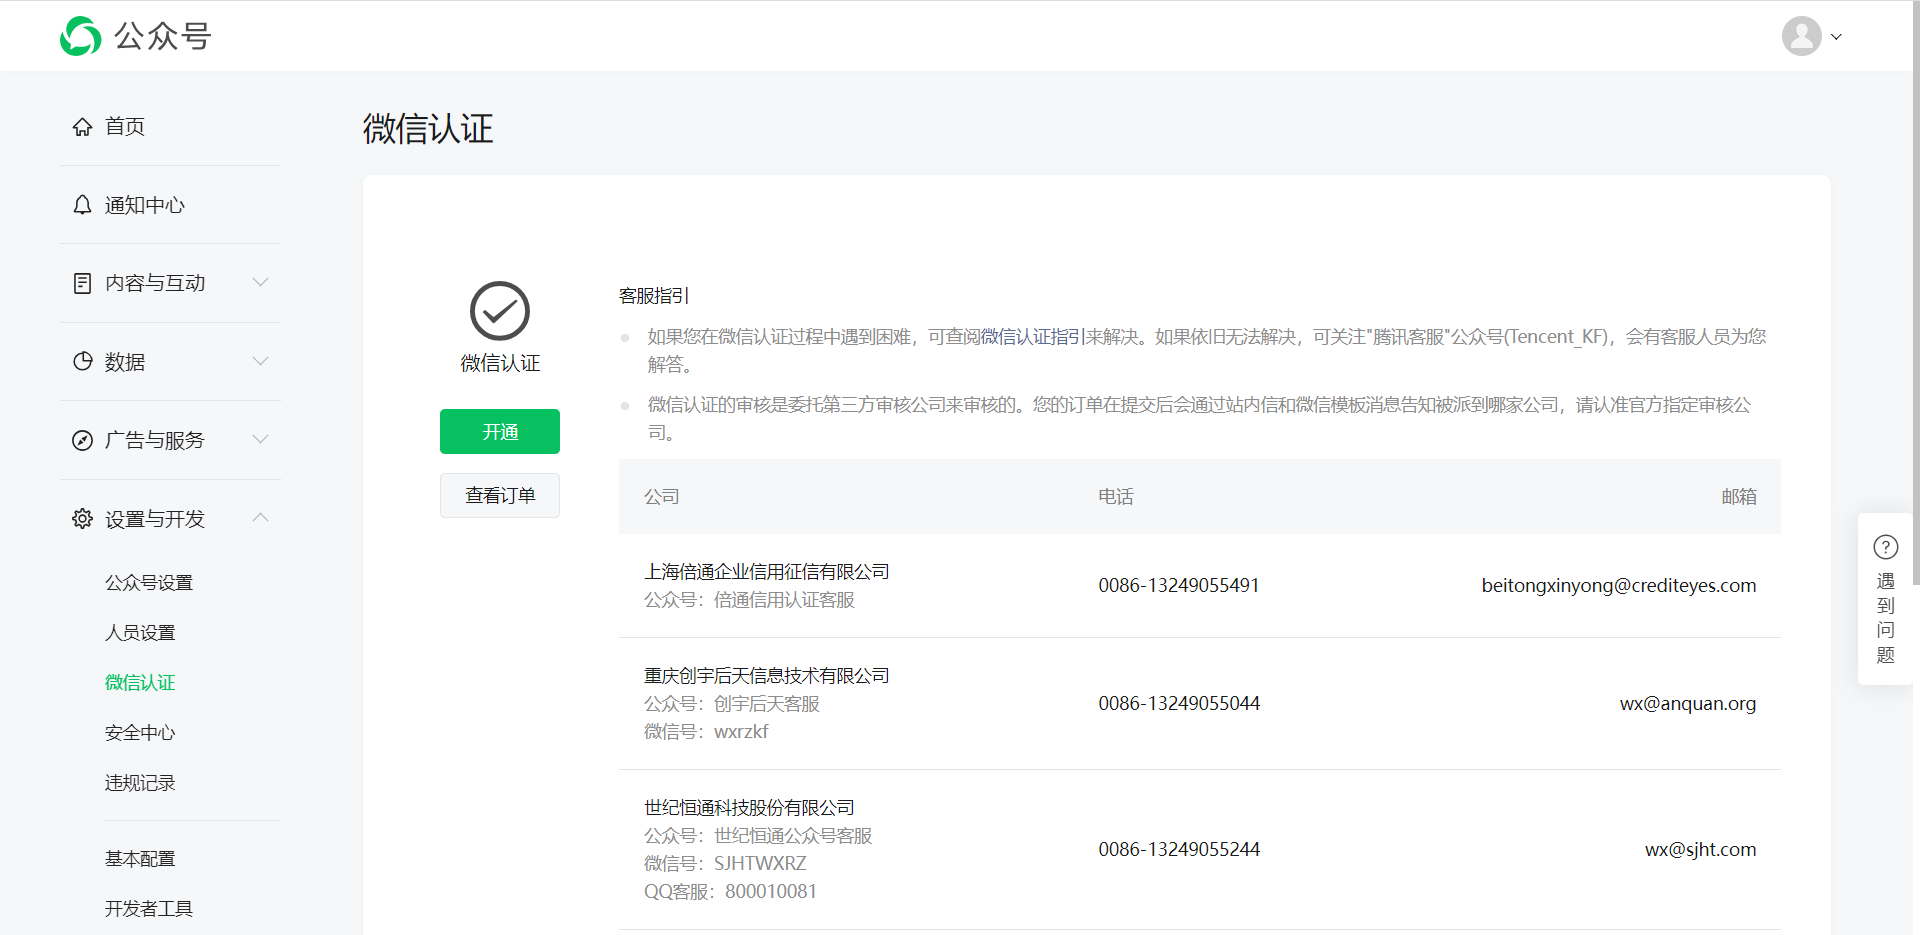Click the 邮箱 column header
The width and height of the screenshot is (1920, 935).
click(x=1739, y=496)
